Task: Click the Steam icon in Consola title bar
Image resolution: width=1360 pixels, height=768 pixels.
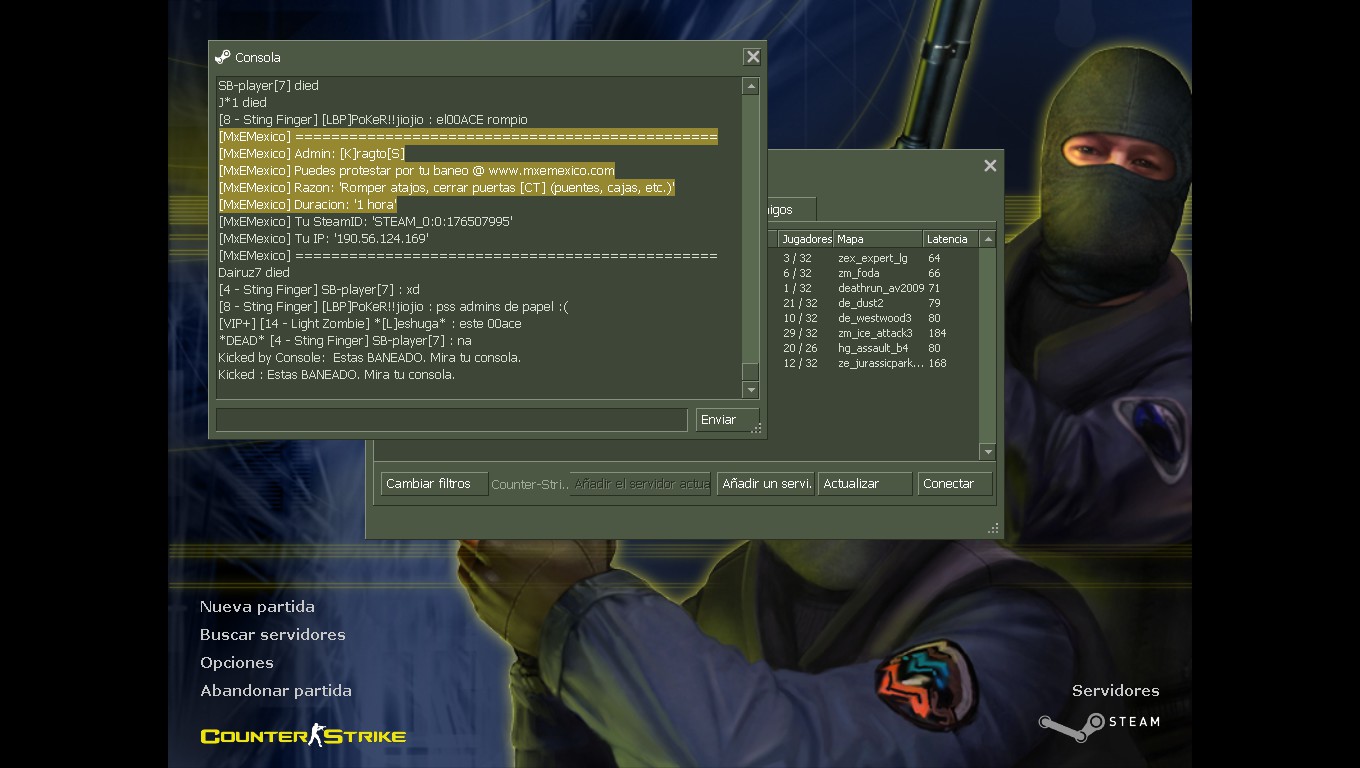Action: pyautogui.click(x=222, y=57)
